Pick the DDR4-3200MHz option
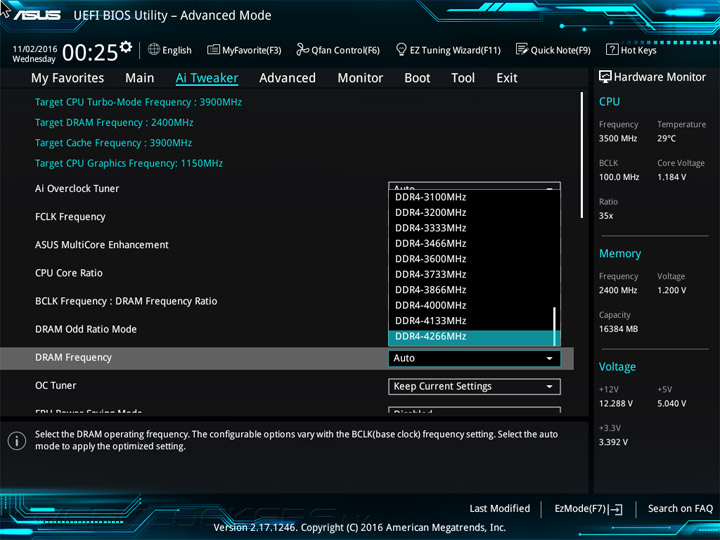The height and width of the screenshot is (540, 720). 430,212
